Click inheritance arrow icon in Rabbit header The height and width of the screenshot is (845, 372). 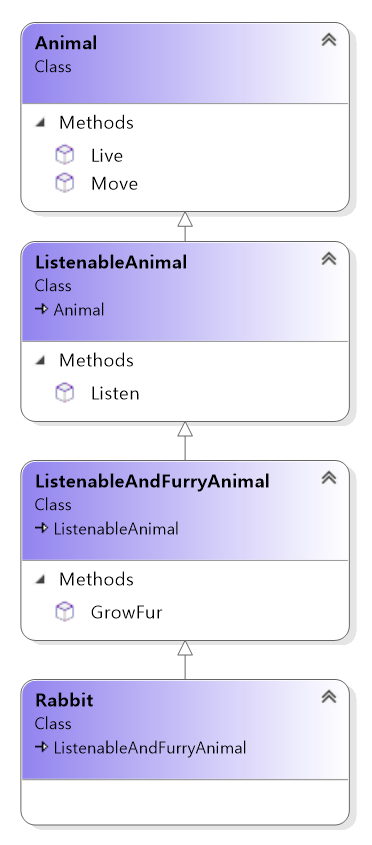click(42, 747)
